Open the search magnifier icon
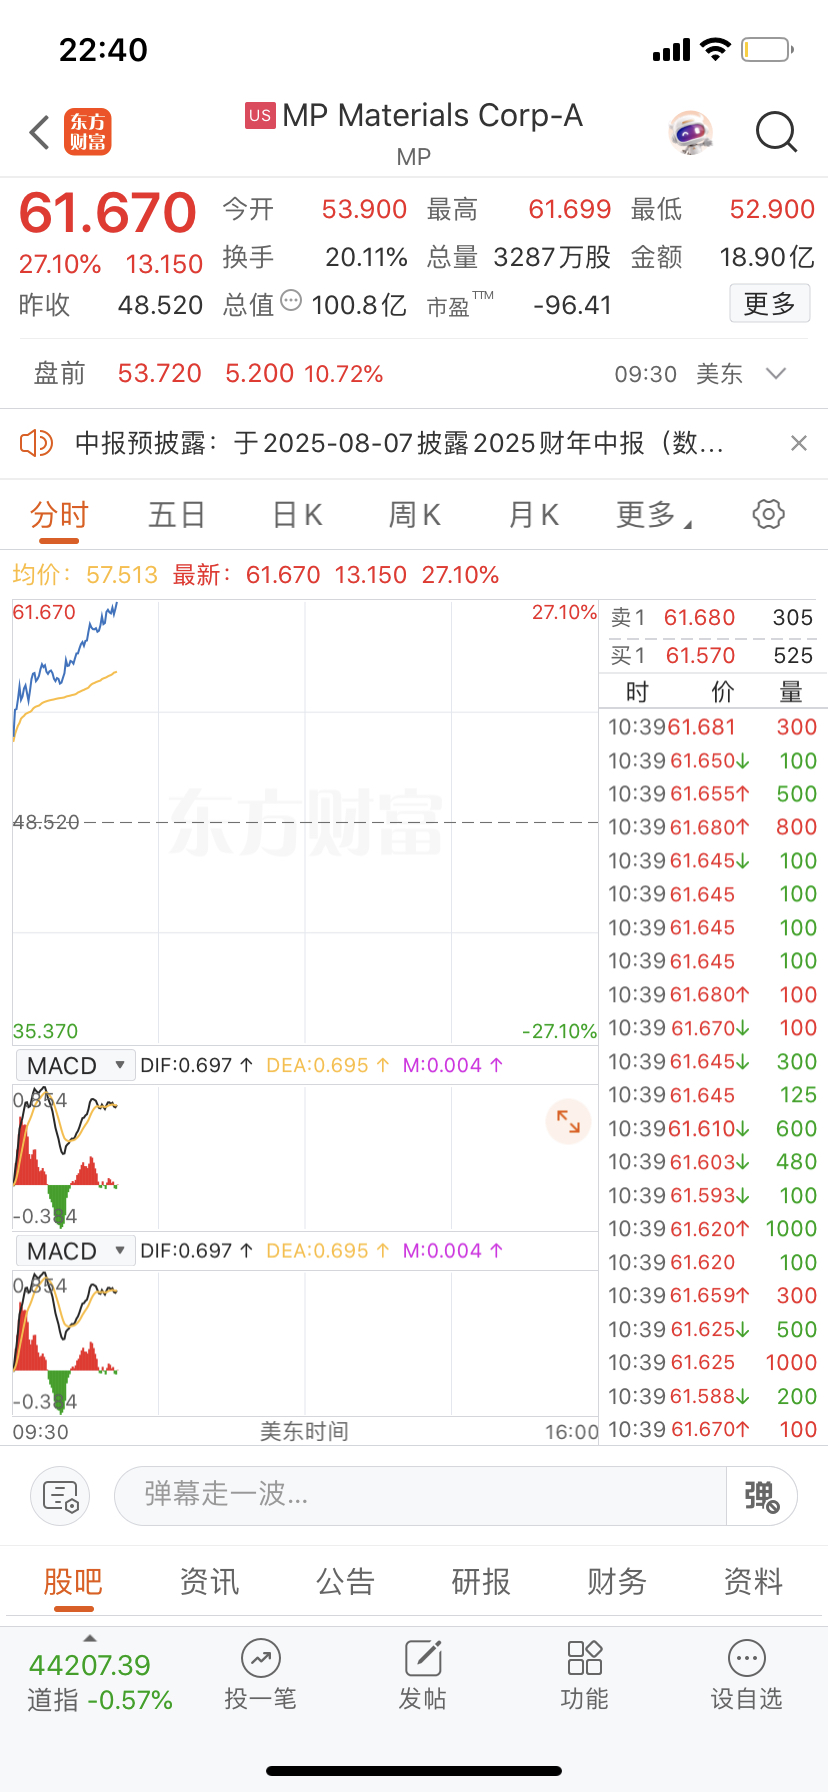 click(776, 132)
